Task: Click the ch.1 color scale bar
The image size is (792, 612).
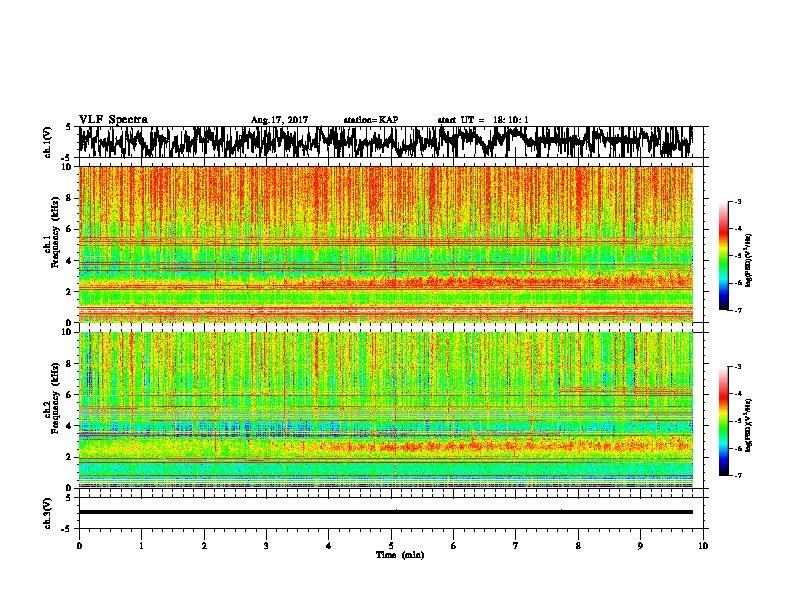Action: click(723, 256)
